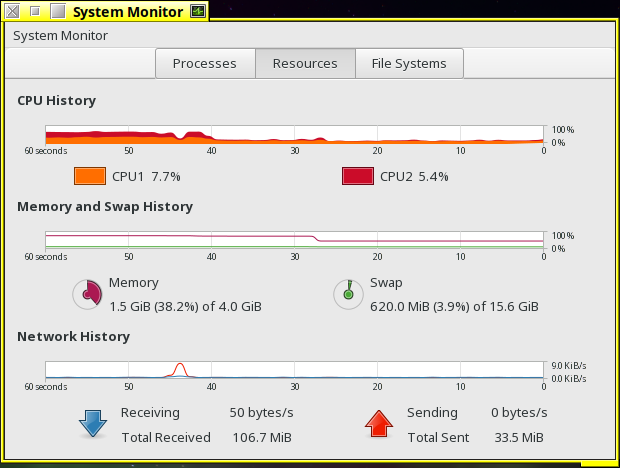The height and width of the screenshot is (468, 620).
Task: Click the System Monitor titlebar app icon
Action: (198, 11)
